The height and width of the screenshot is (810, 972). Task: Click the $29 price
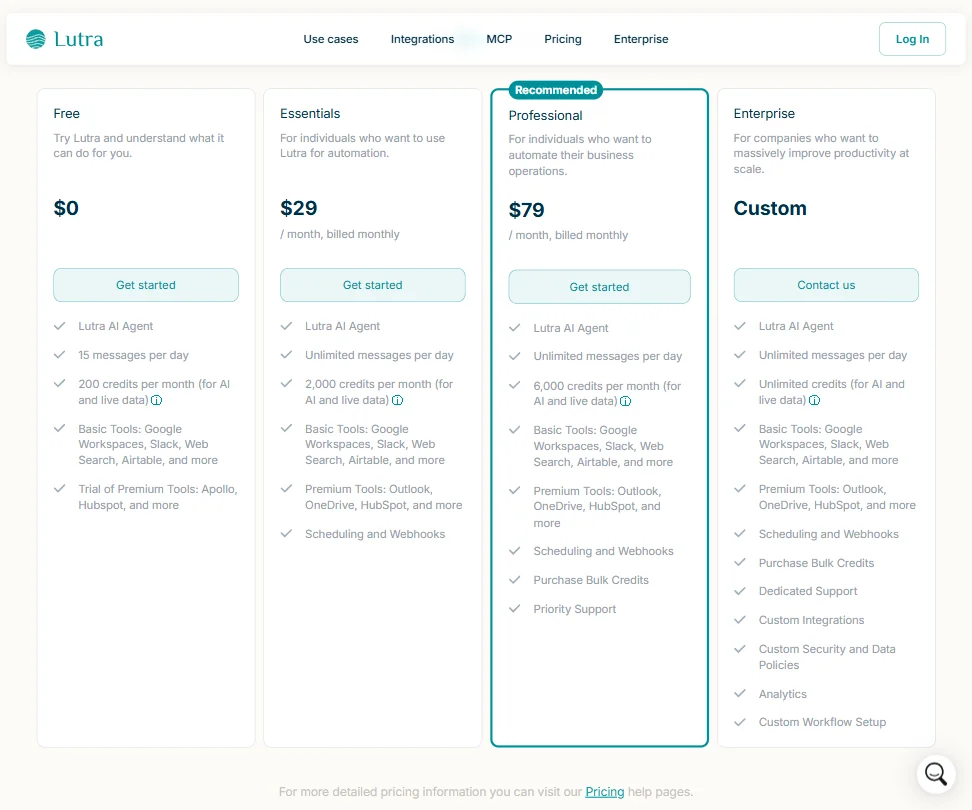(x=299, y=208)
